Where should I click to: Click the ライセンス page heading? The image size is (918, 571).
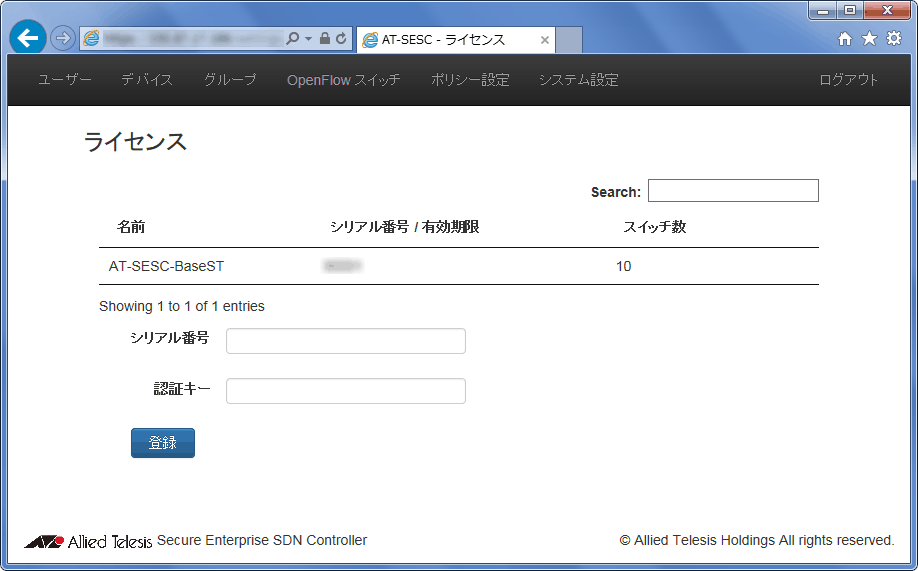point(135,142)
